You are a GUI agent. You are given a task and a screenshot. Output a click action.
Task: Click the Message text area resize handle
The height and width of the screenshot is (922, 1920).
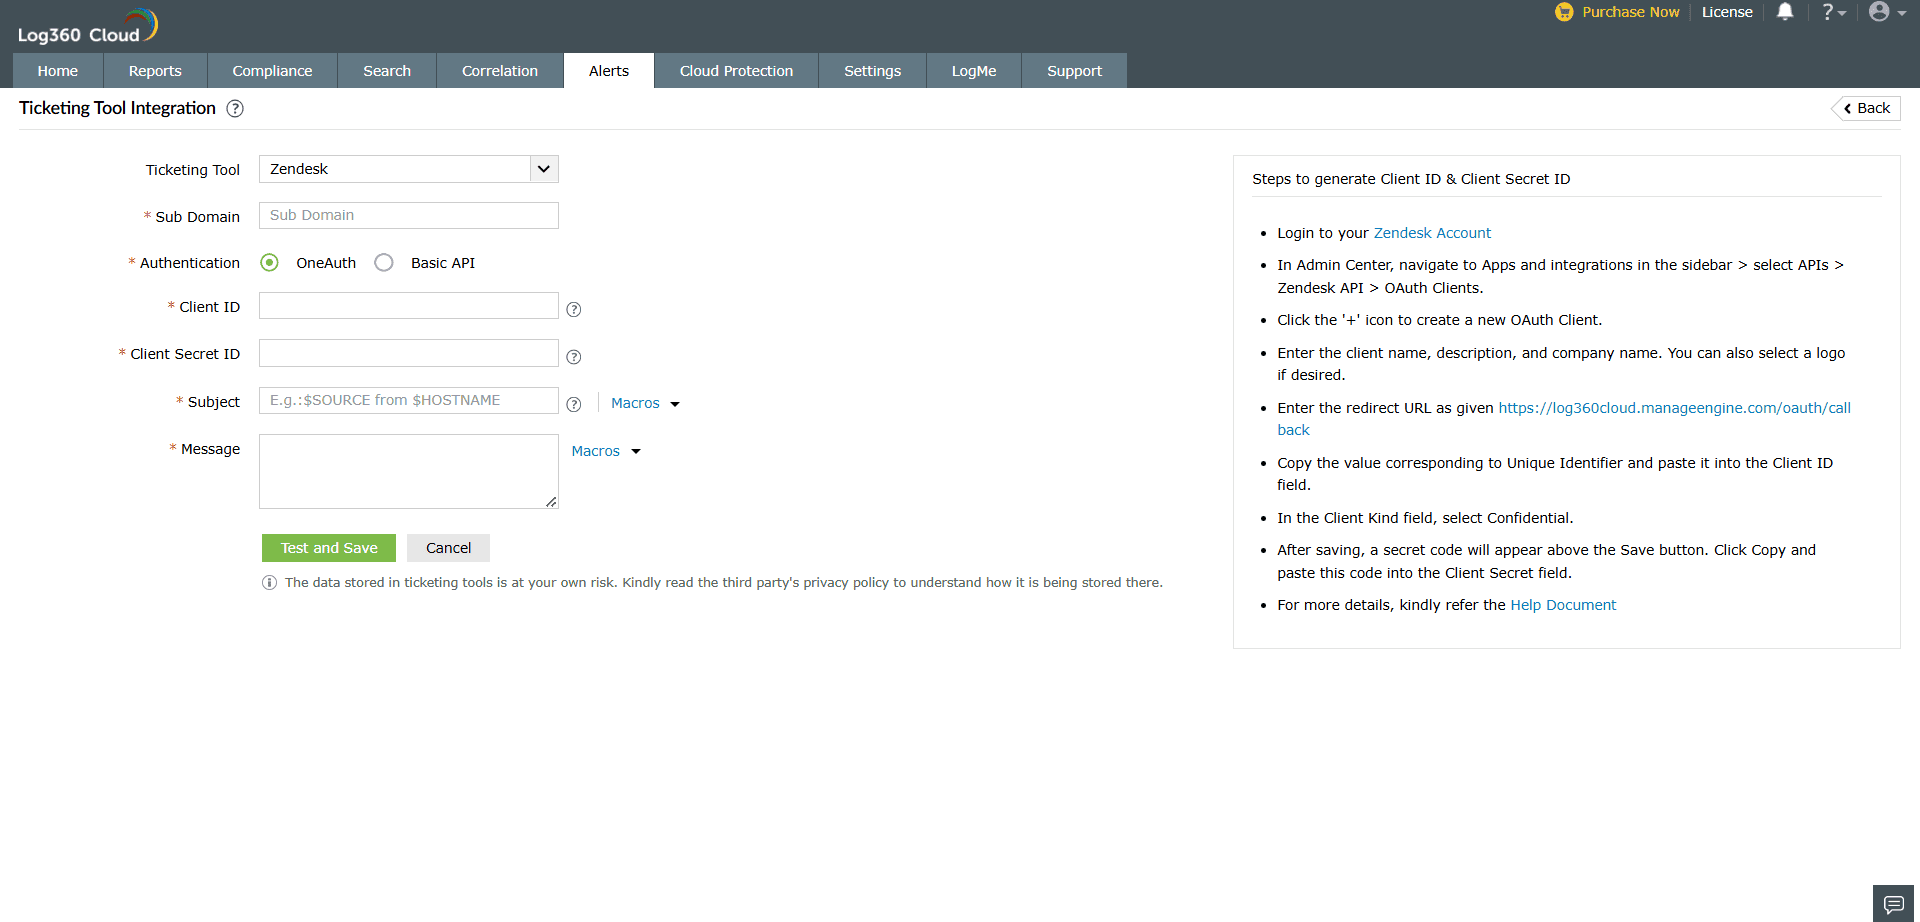click(x=552, y=502)
